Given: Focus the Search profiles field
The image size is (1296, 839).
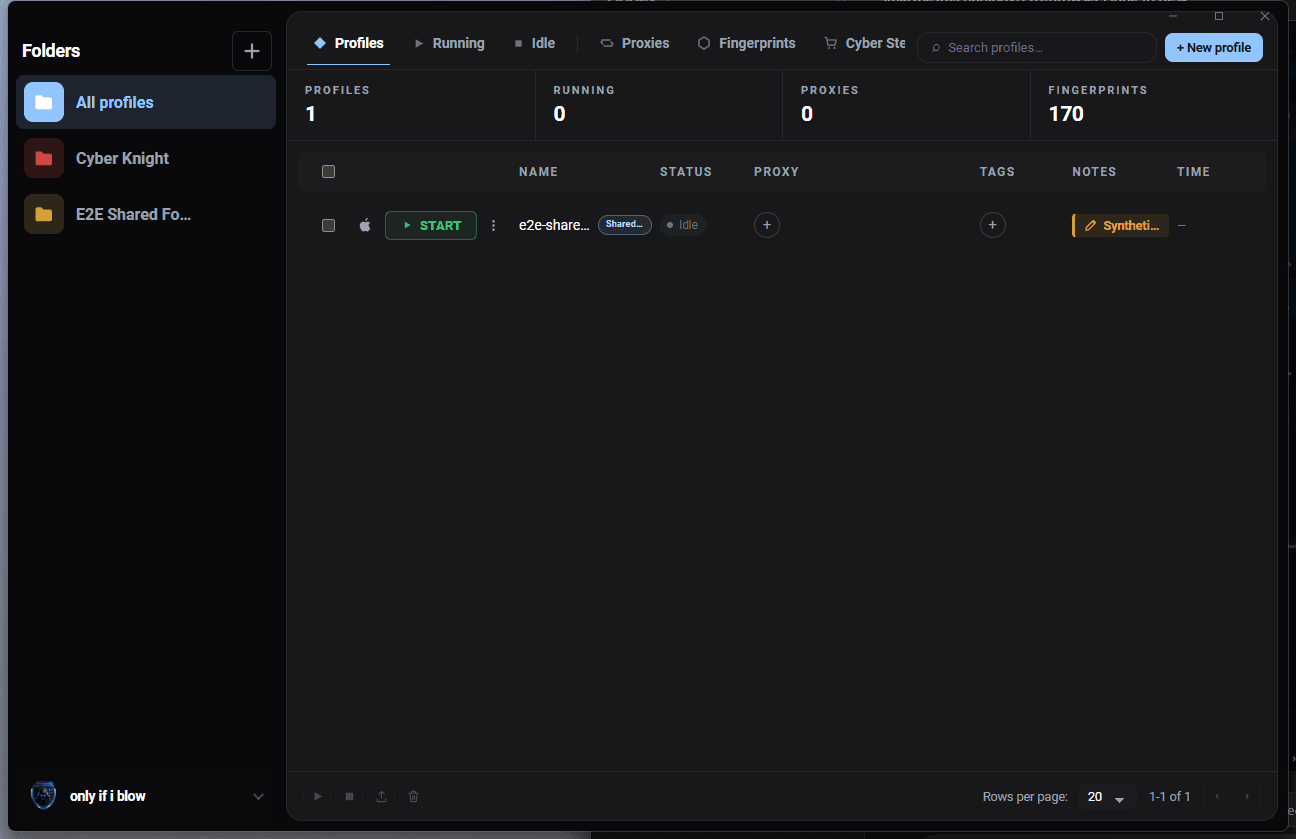Looking at the screenshot, I should click(x=1037, y=48).
